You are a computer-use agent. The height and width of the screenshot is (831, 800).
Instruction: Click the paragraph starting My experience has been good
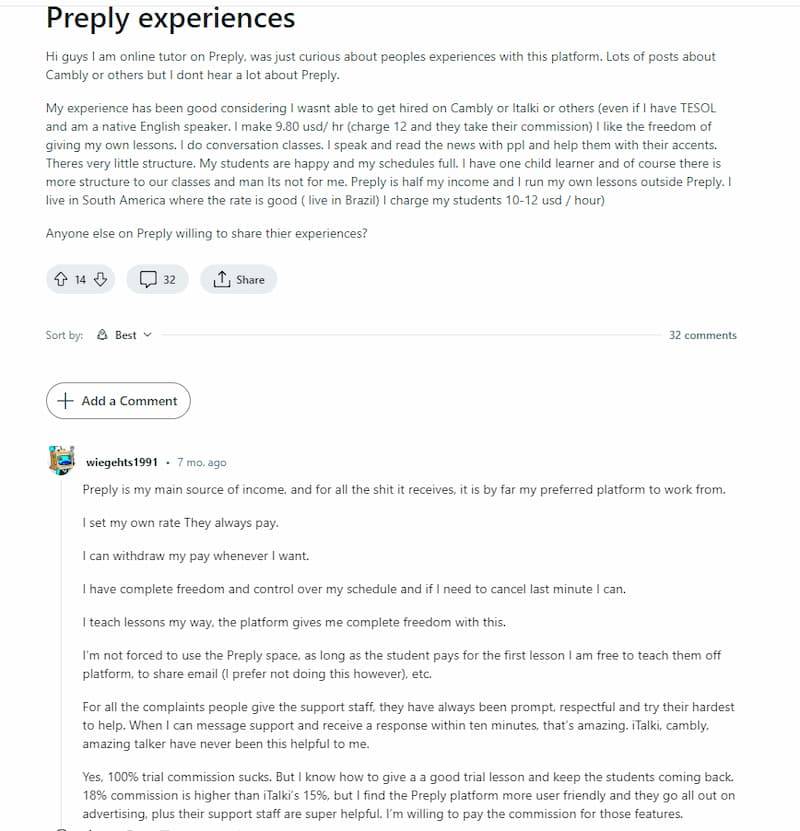click(x=388, y=154)
